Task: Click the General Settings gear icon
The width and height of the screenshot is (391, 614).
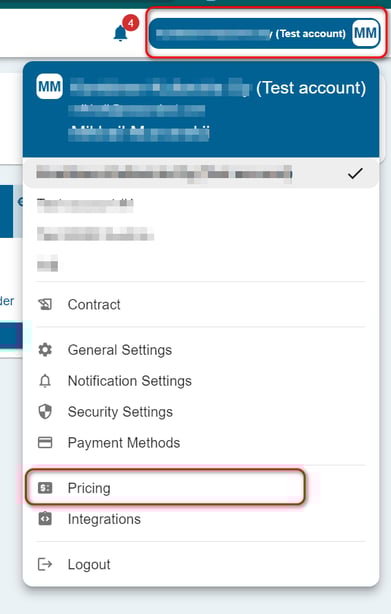Action: coord(45,350)
